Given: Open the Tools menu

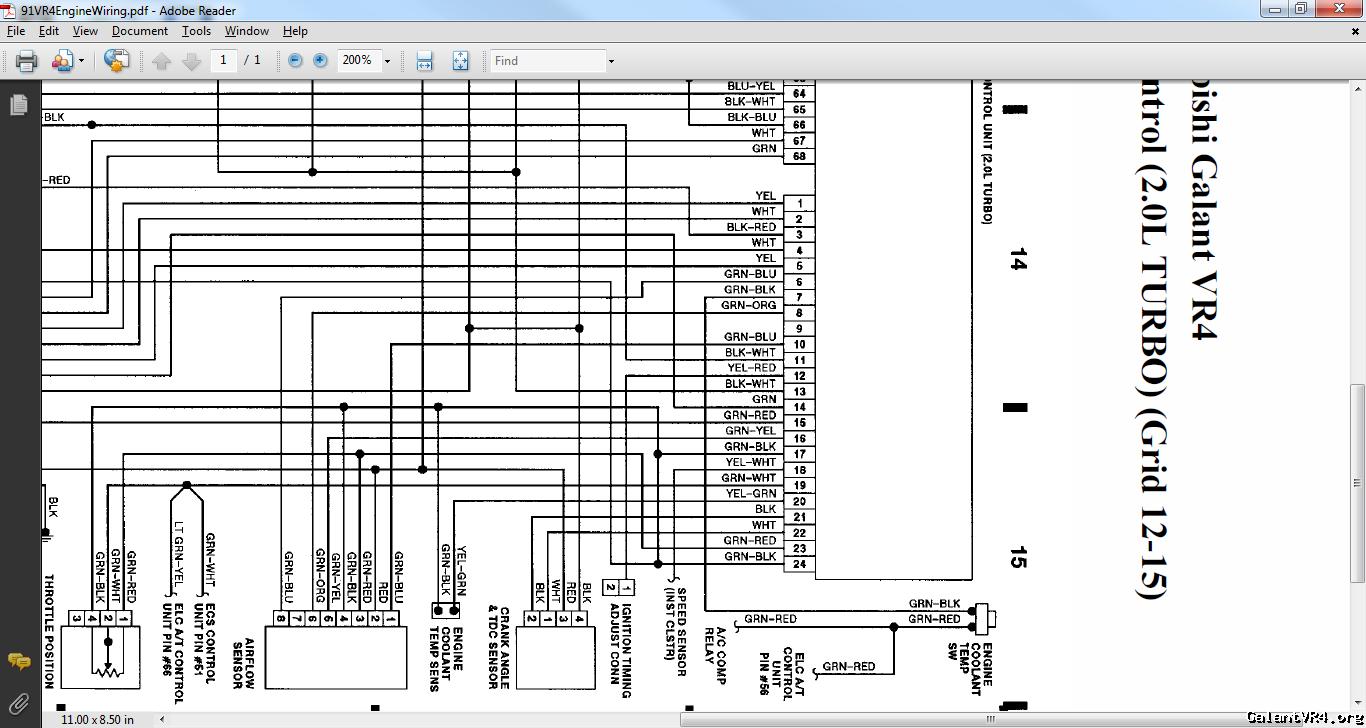Looking at the screenshot, I should click(196, 31).
